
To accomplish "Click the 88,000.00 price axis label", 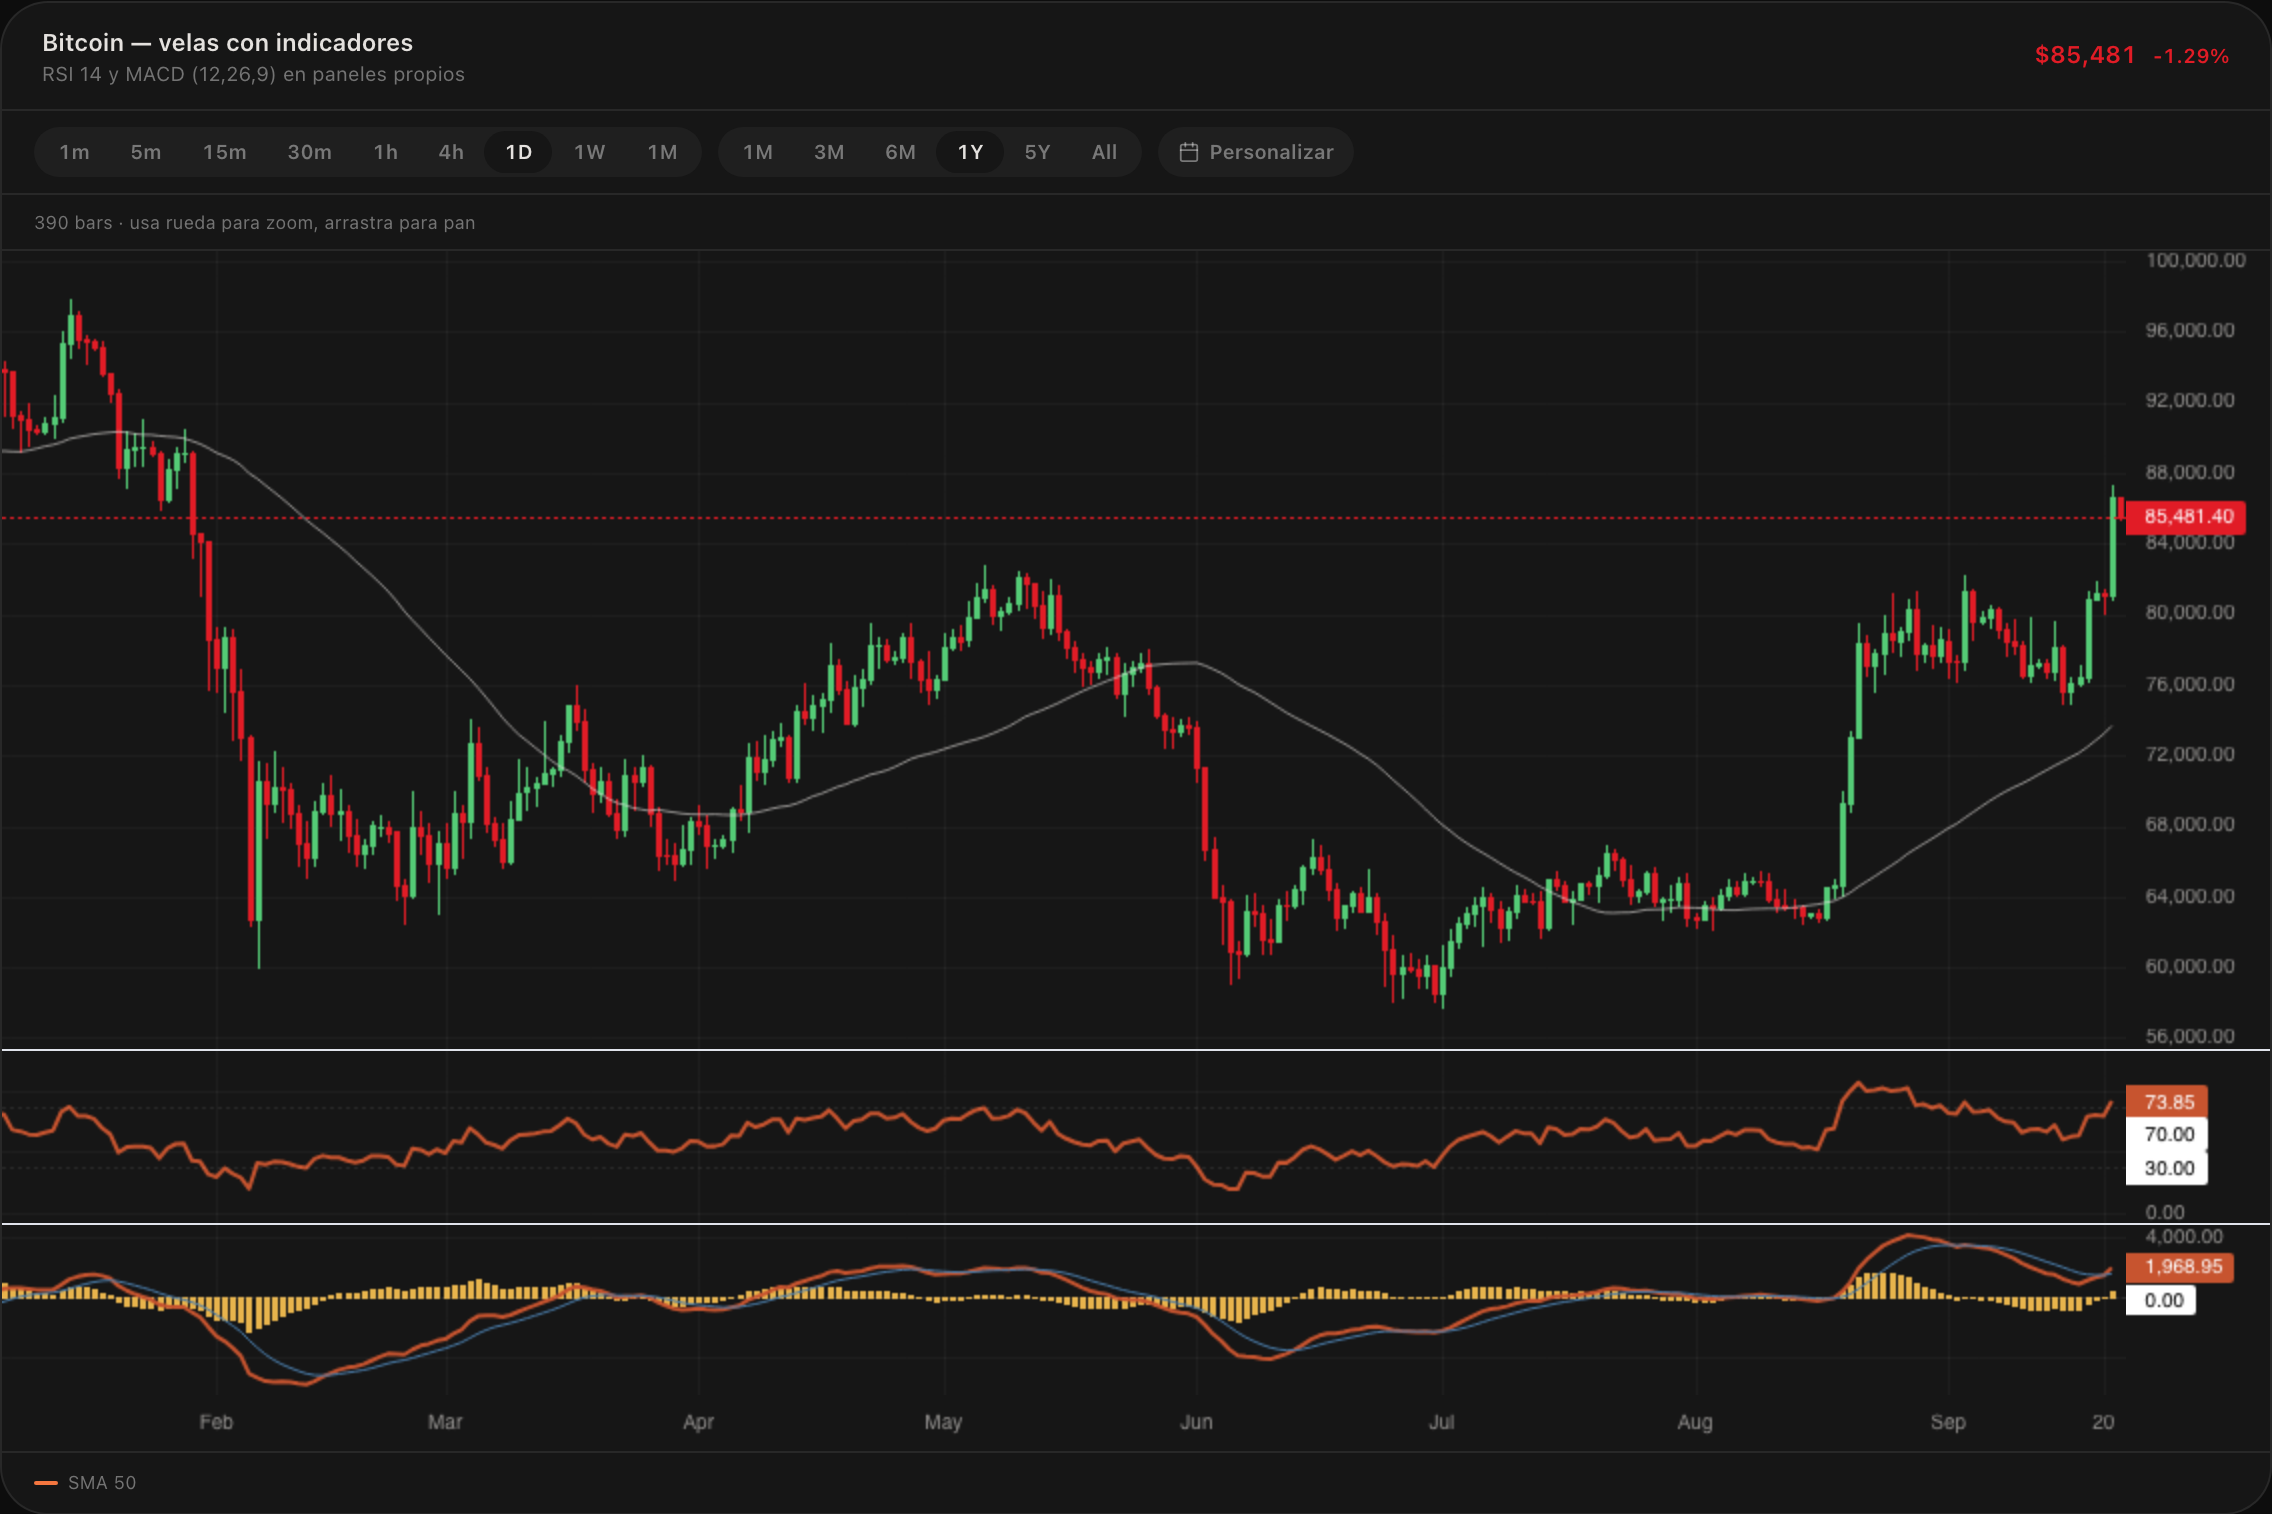I will click(x=2190, y=472).
